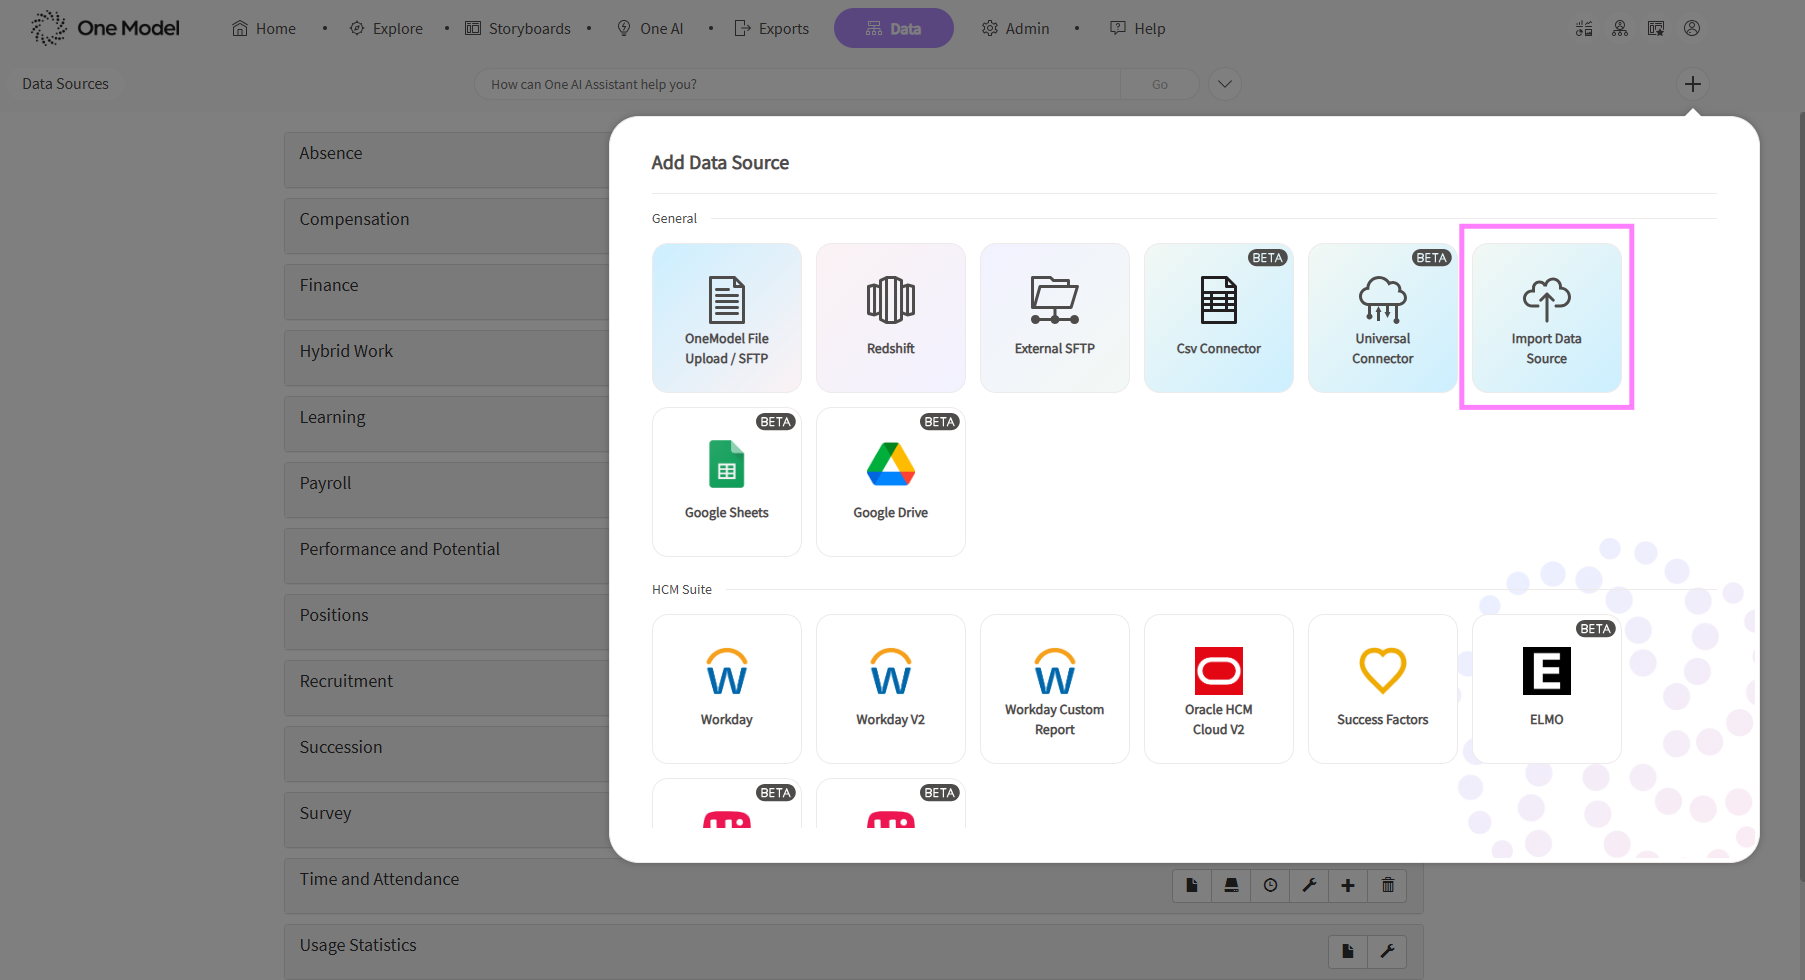1805x980 pixels.
Task: Select the ELMO connector tile
Action: tap(1546, 689)
